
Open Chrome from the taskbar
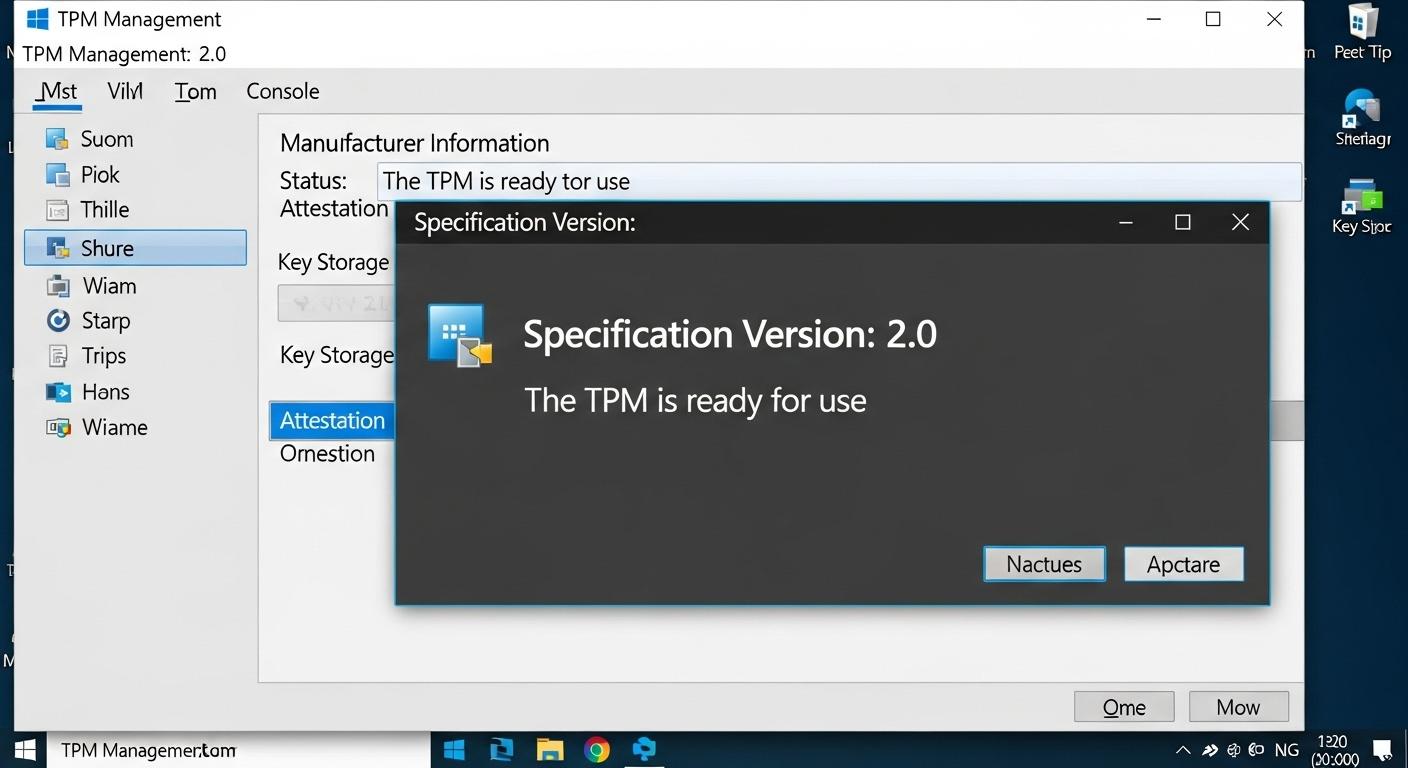click(x=597, y=749)
